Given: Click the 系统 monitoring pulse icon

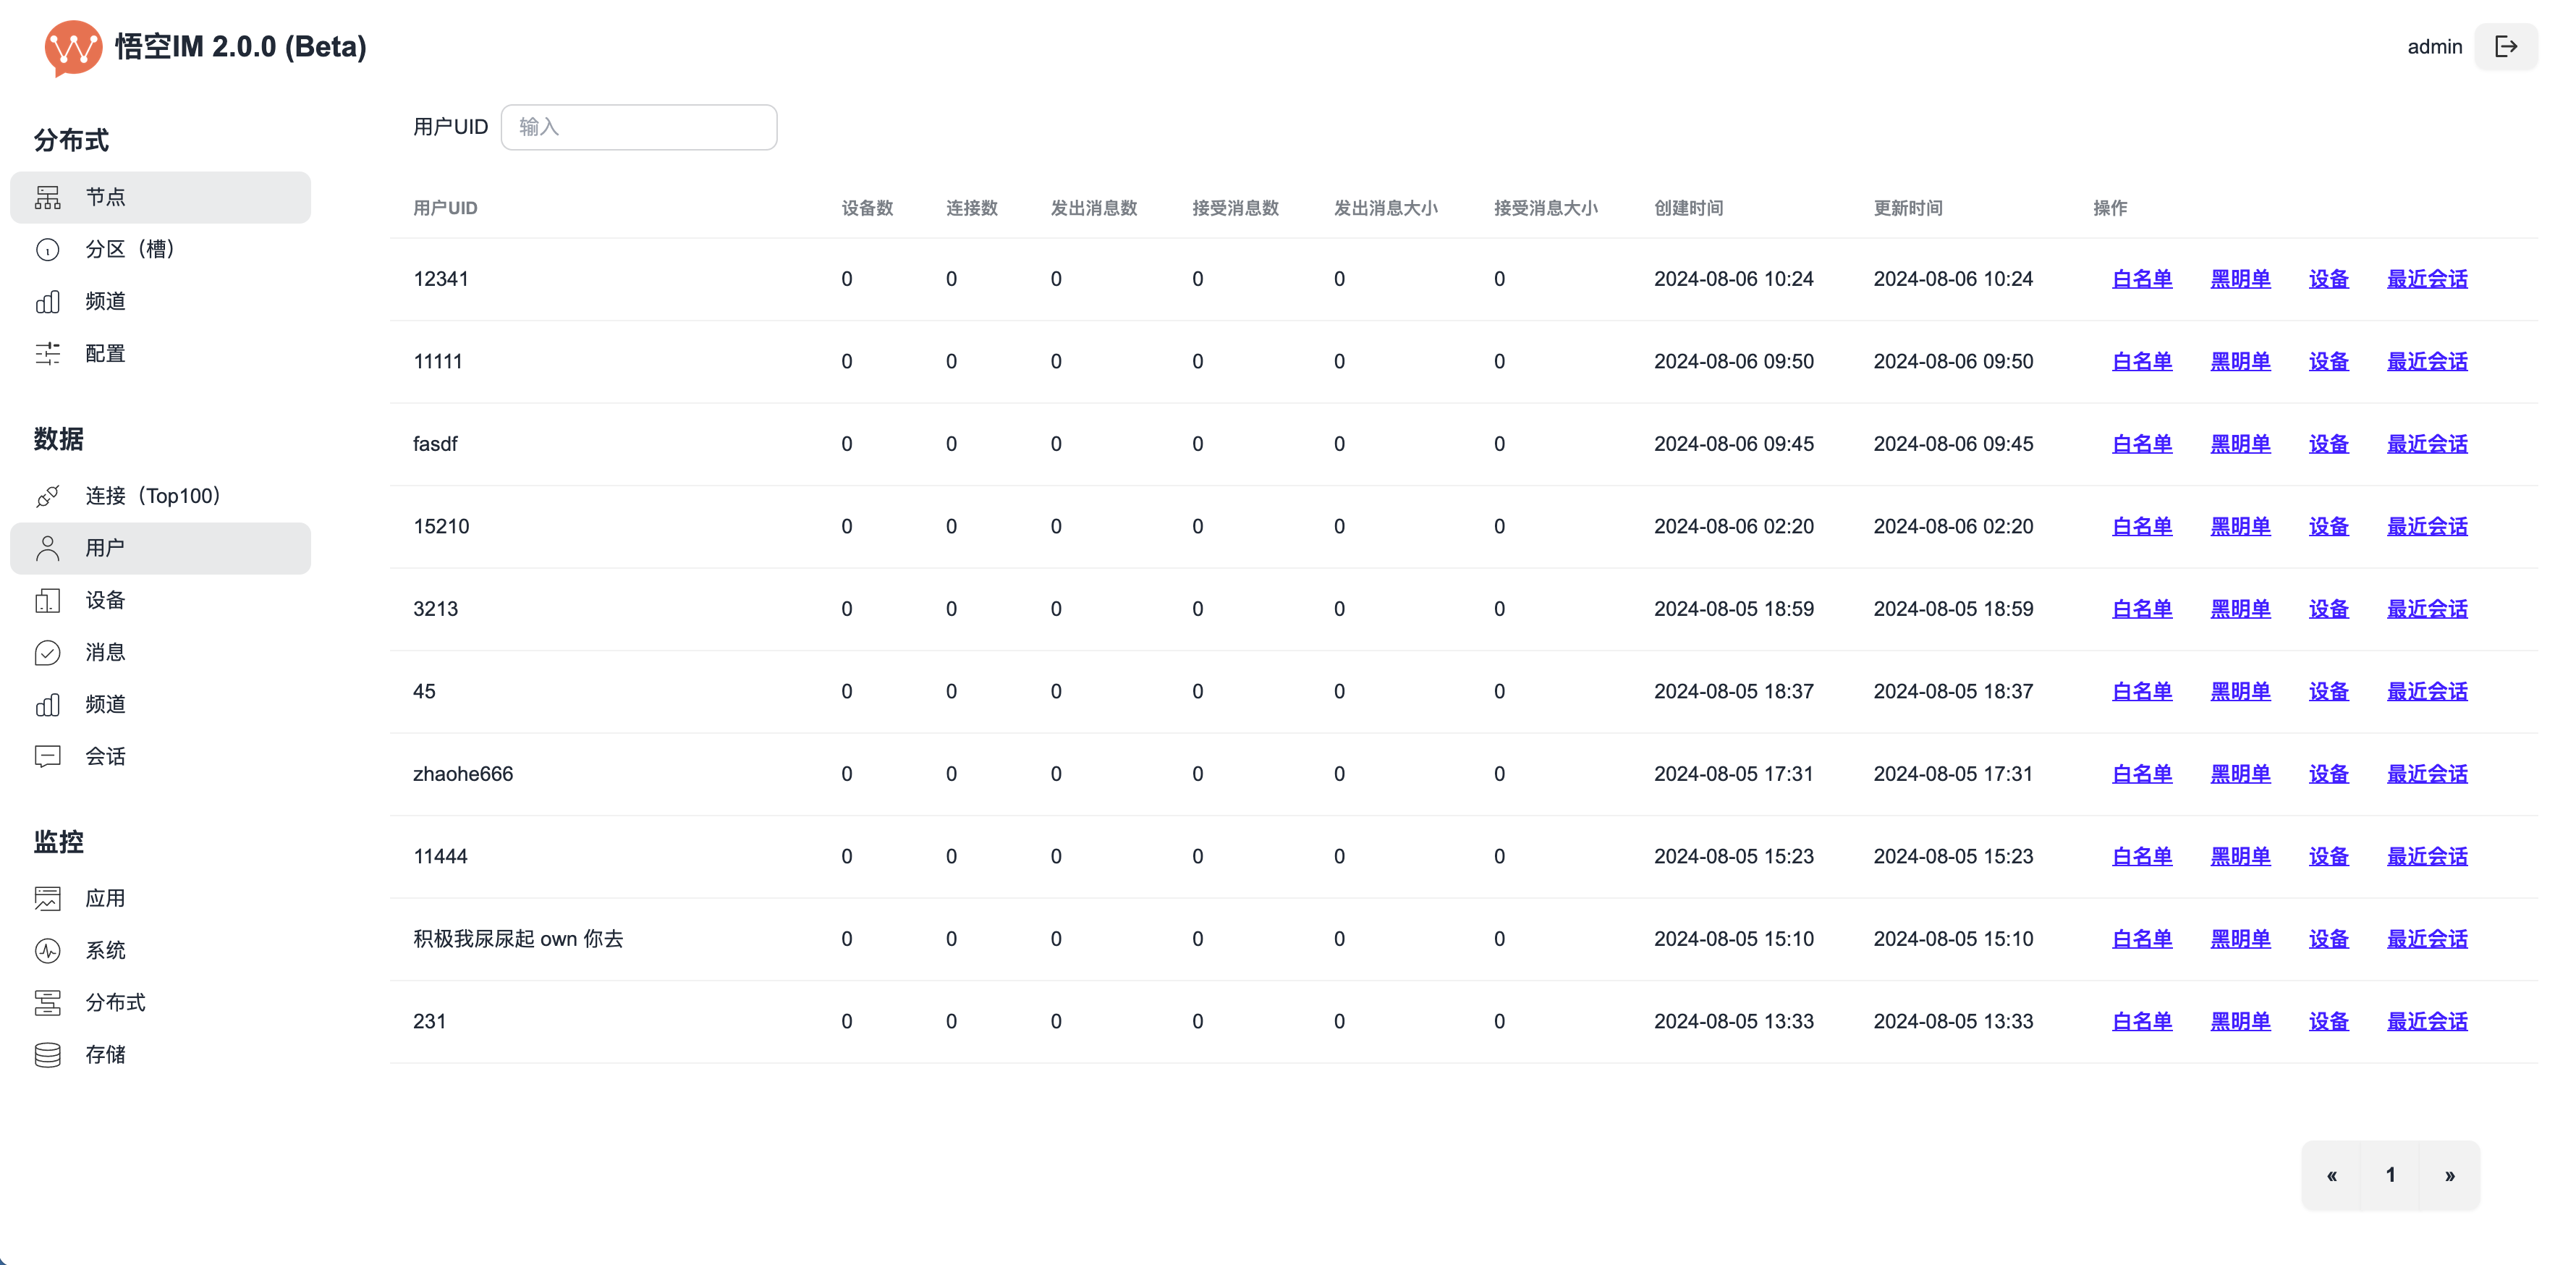Looking at the screenshot, I should [x=48, y=950].
